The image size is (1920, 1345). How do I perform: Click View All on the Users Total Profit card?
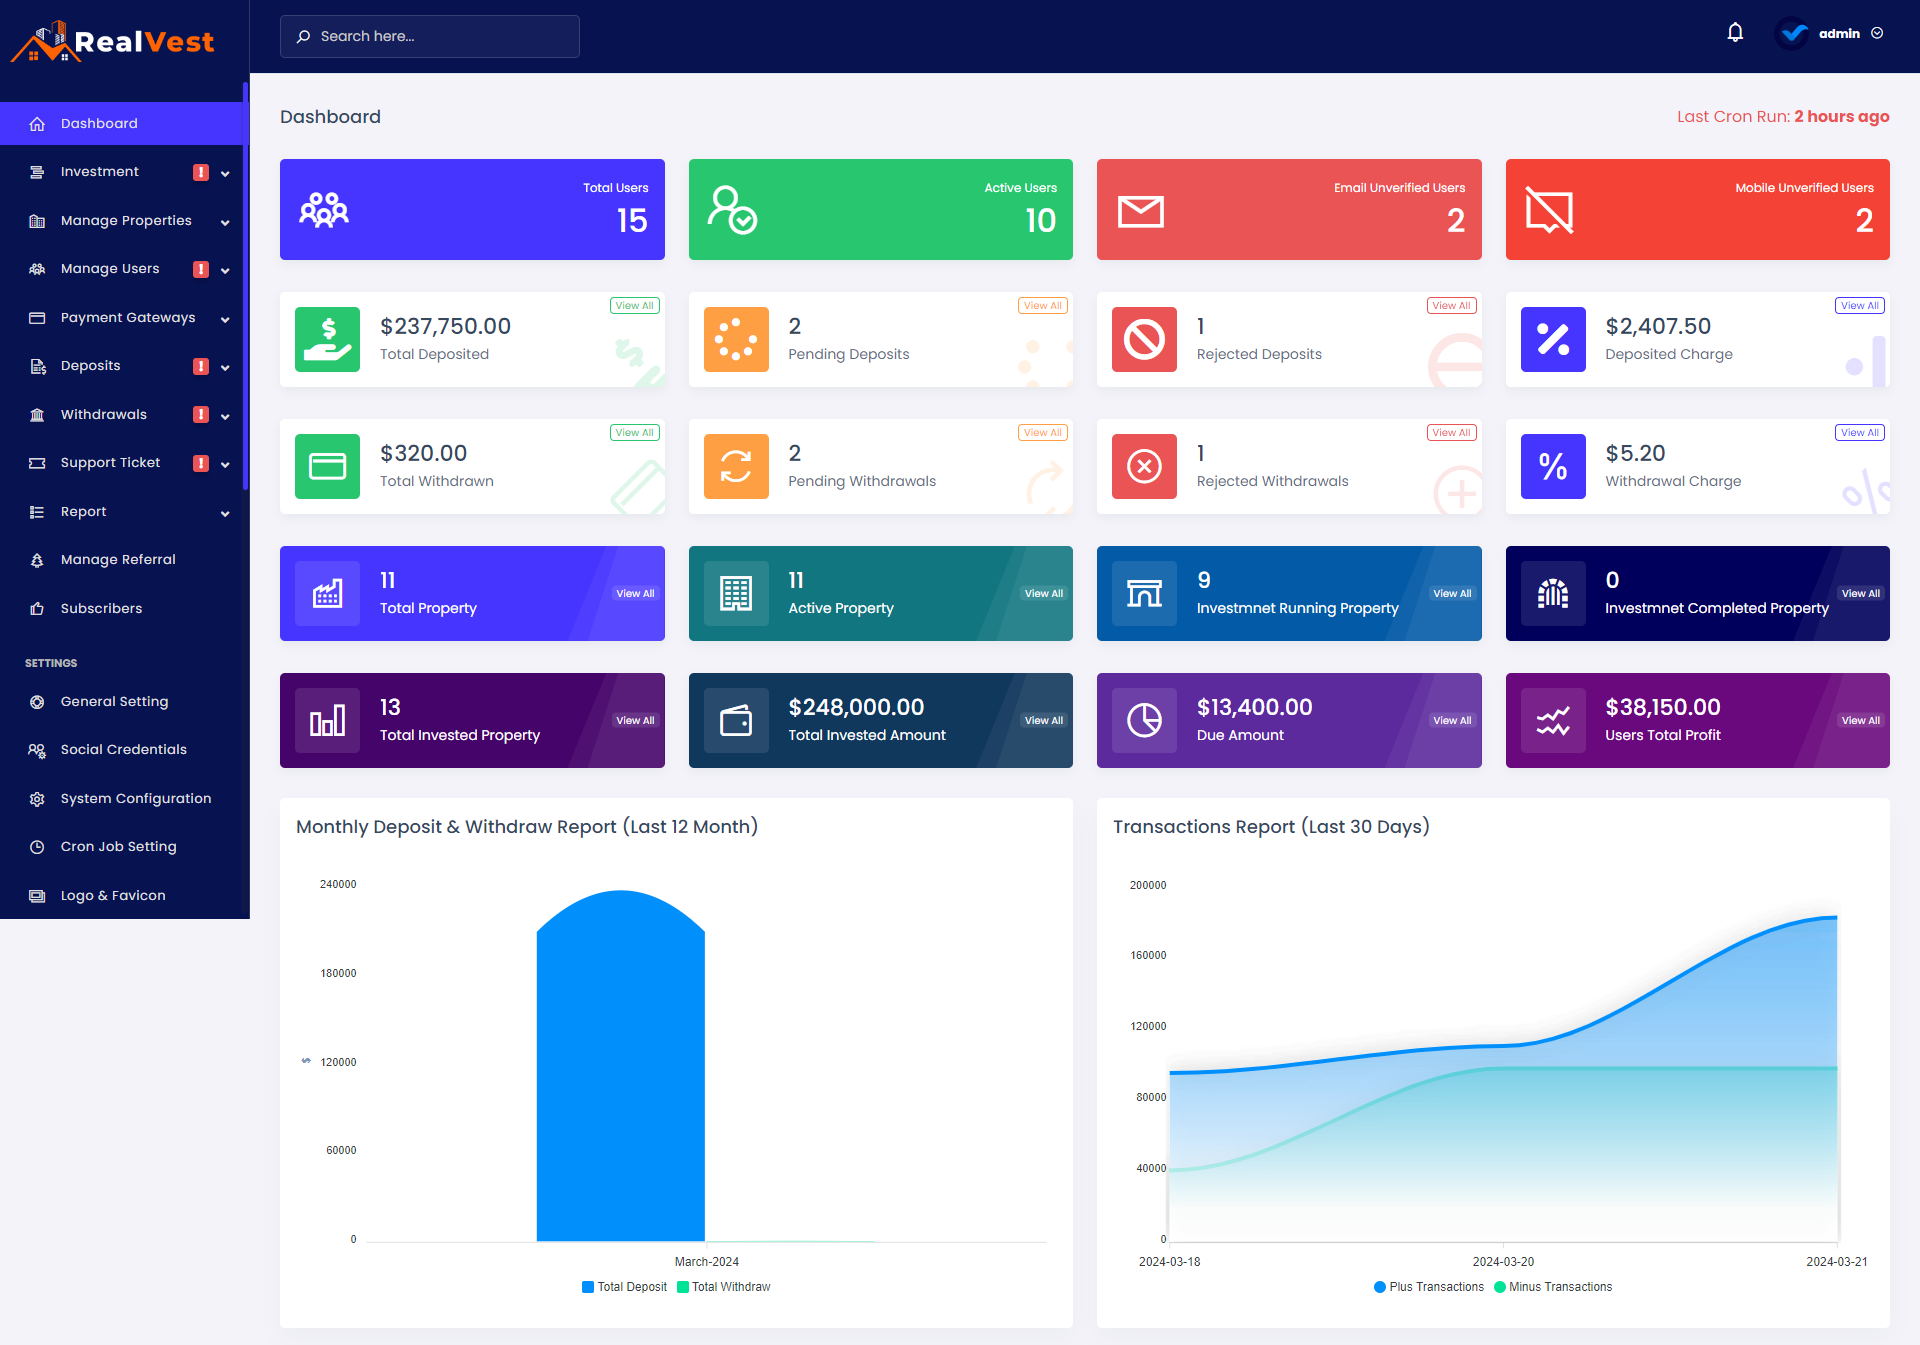click(1860, 720)
